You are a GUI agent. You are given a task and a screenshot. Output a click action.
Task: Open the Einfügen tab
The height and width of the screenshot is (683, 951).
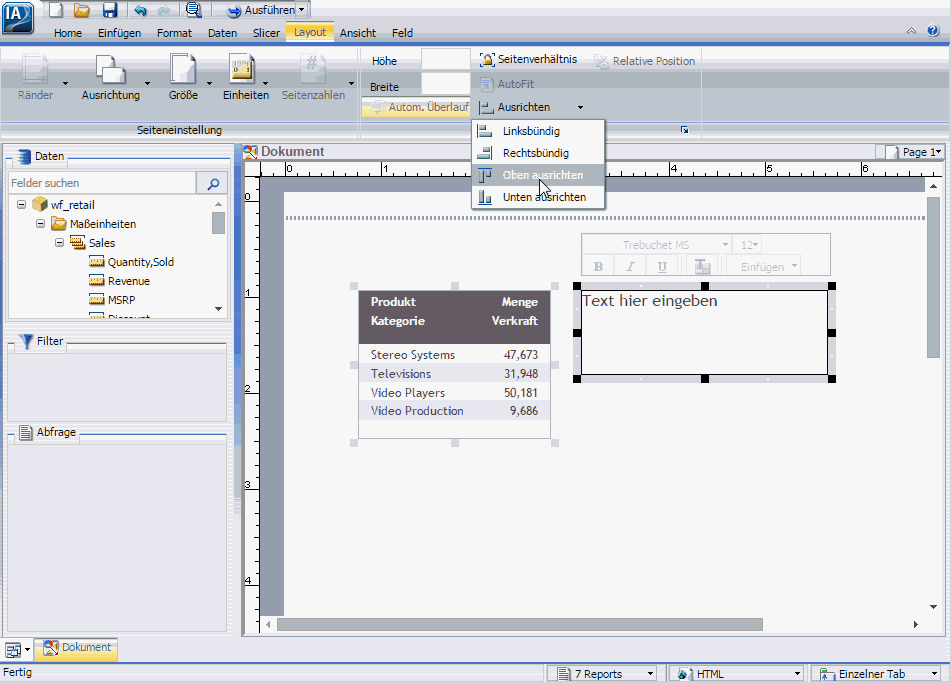(x=119, y=33)
